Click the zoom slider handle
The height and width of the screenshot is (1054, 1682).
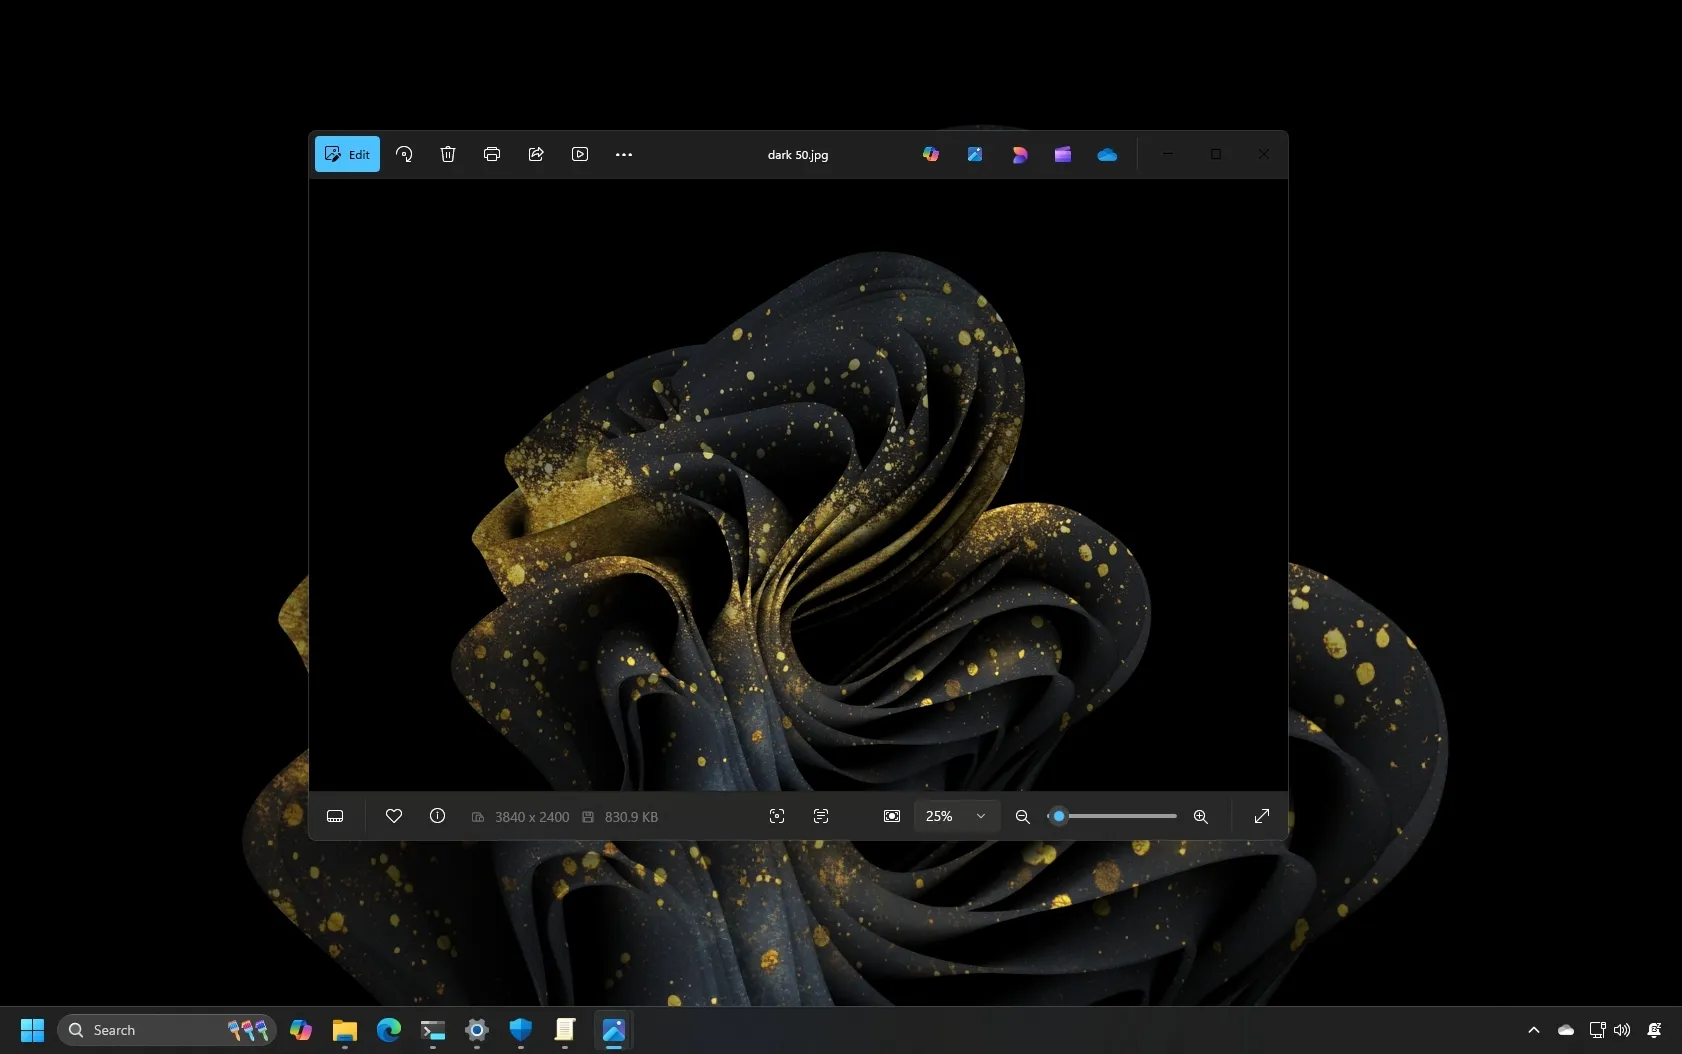point(1059,816)
